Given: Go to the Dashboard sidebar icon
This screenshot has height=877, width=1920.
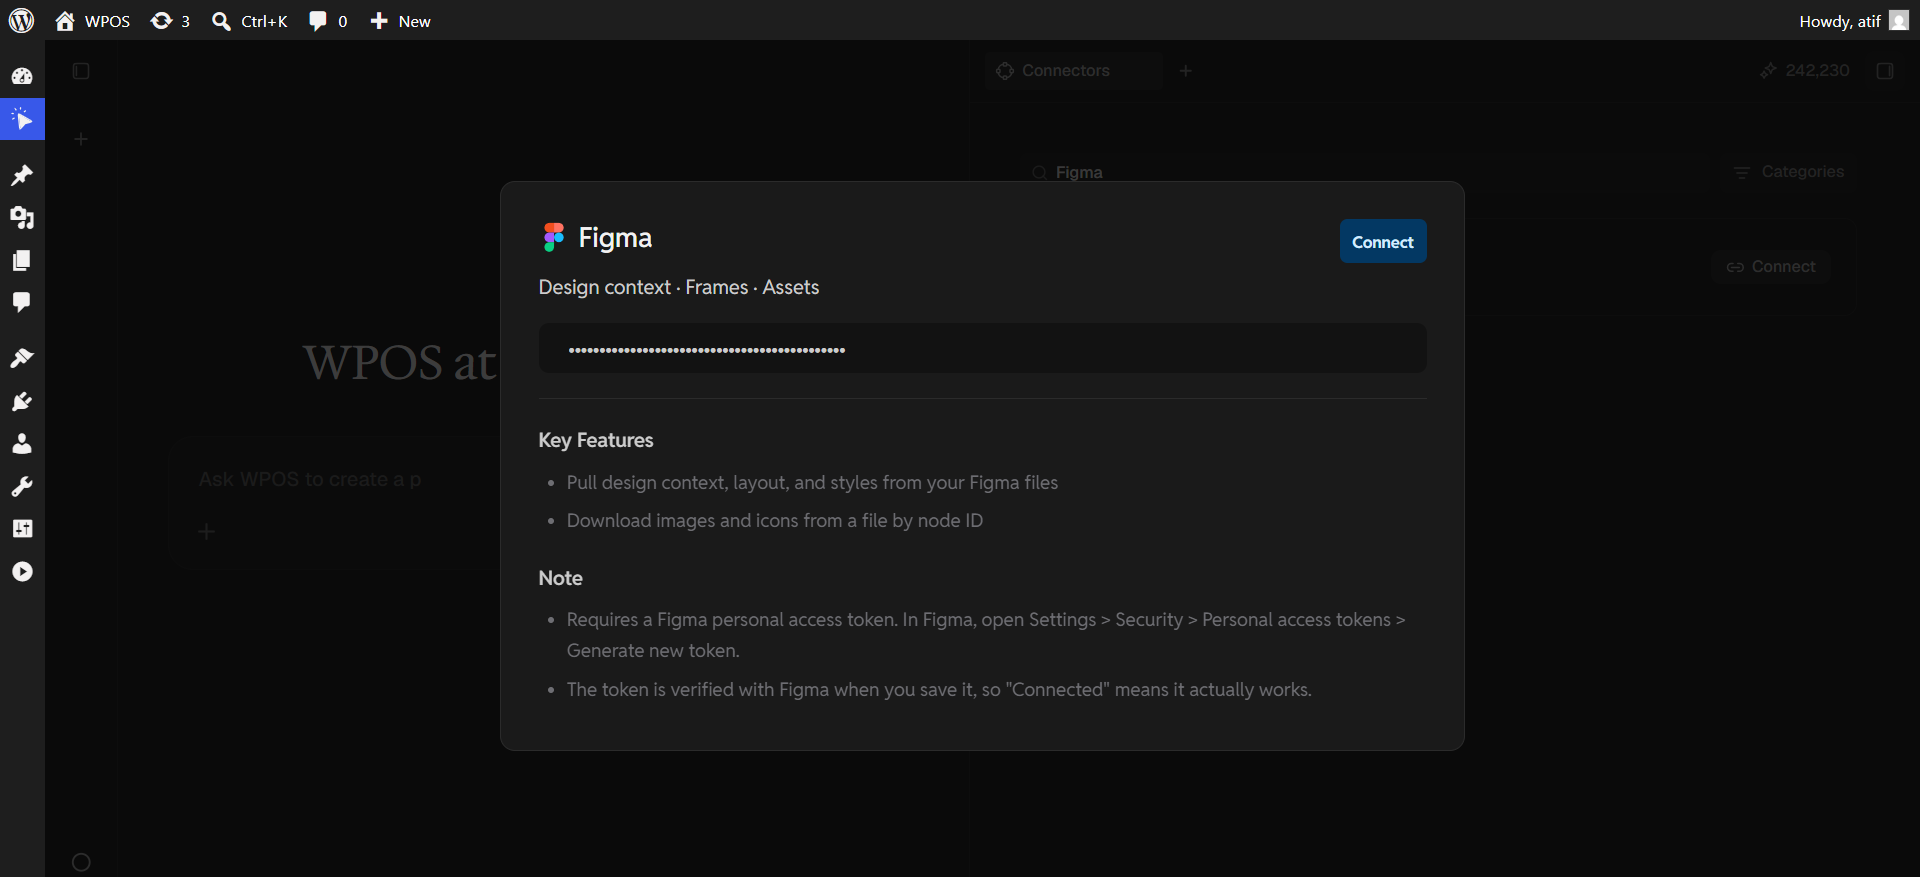Looking at the screenshot, I should [22, 76].
